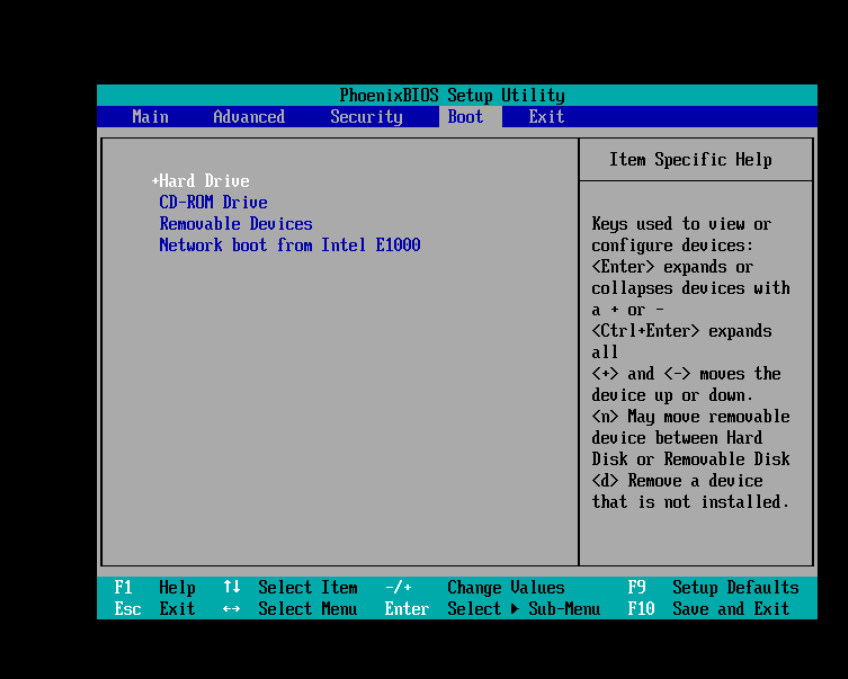Click F9 Setup Defaults in footer
The image size is (848, 679).
[x=713, y=588]
